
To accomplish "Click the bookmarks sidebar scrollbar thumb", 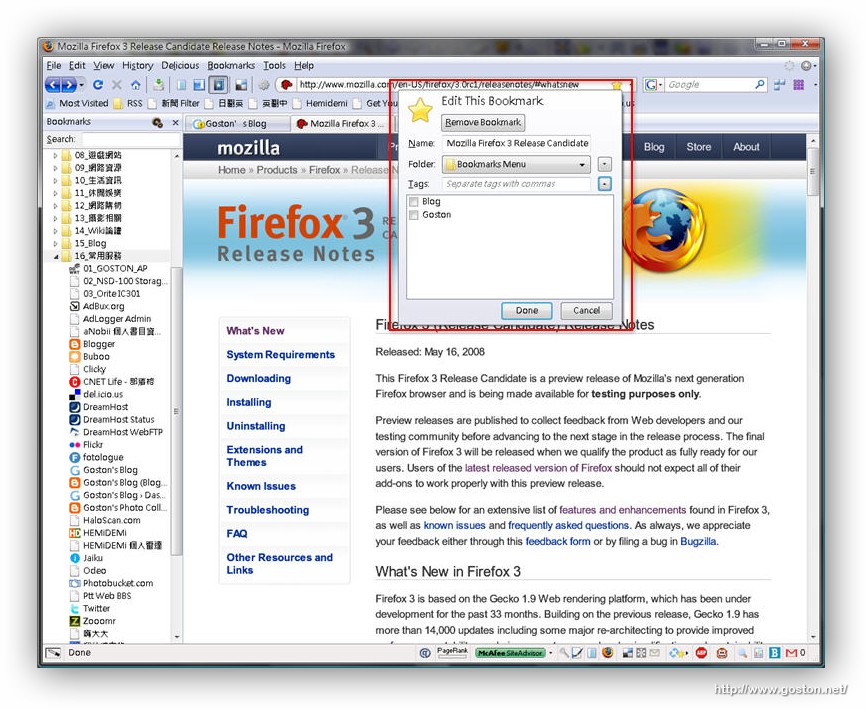I will tap(176, 411).
